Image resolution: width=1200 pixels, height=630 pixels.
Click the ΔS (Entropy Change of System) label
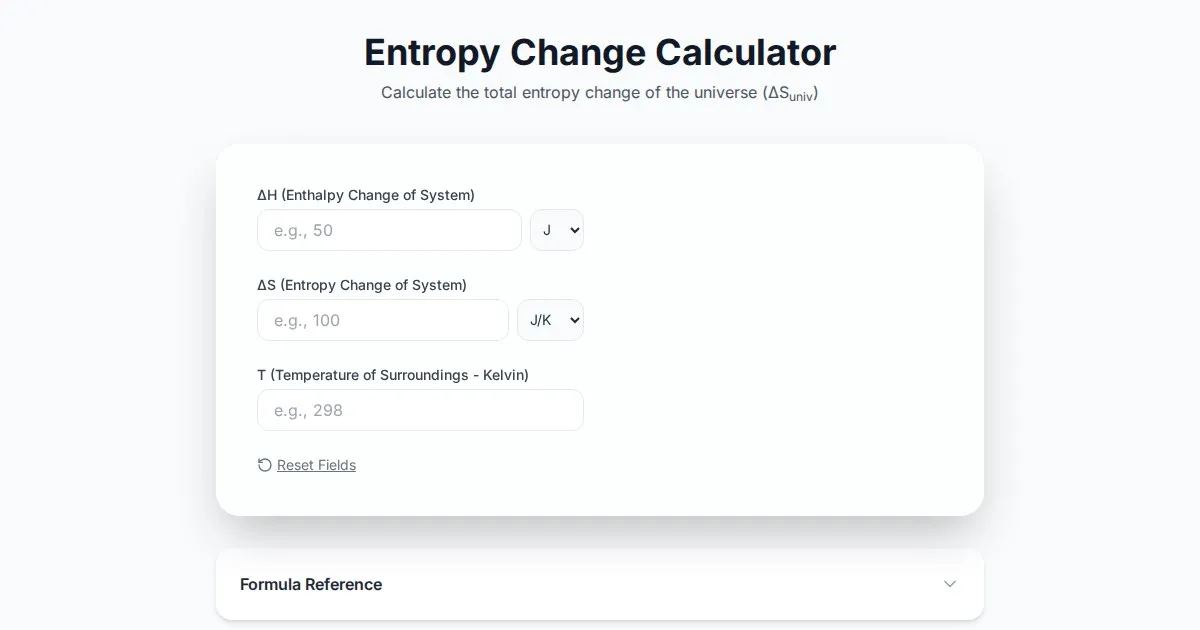pyautogui.click(x=362, y=285)
